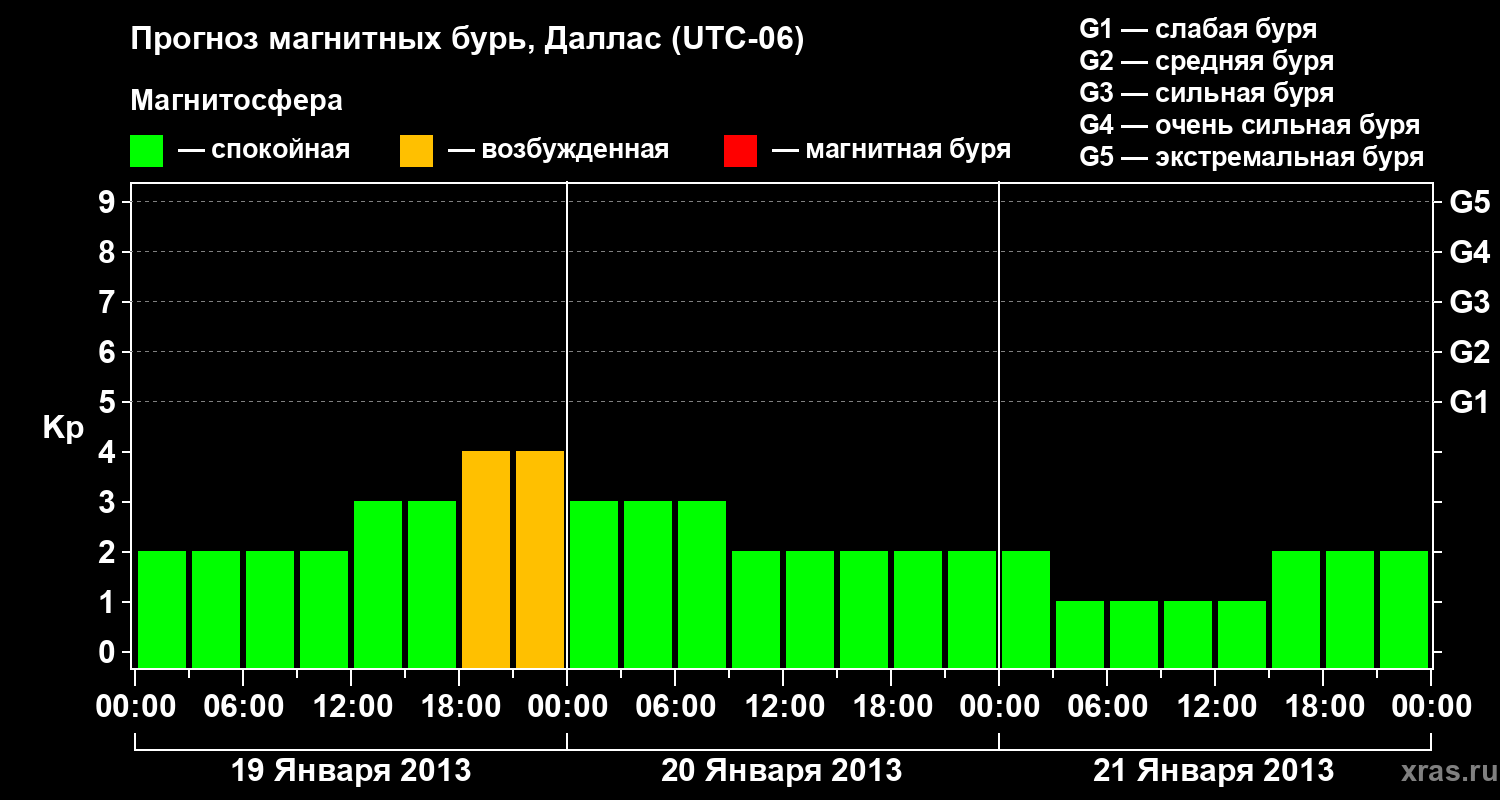The height and width of the screenshot is (800, 1500).
Task: Click the right-axis 'G5' label
Action: 1470,203
